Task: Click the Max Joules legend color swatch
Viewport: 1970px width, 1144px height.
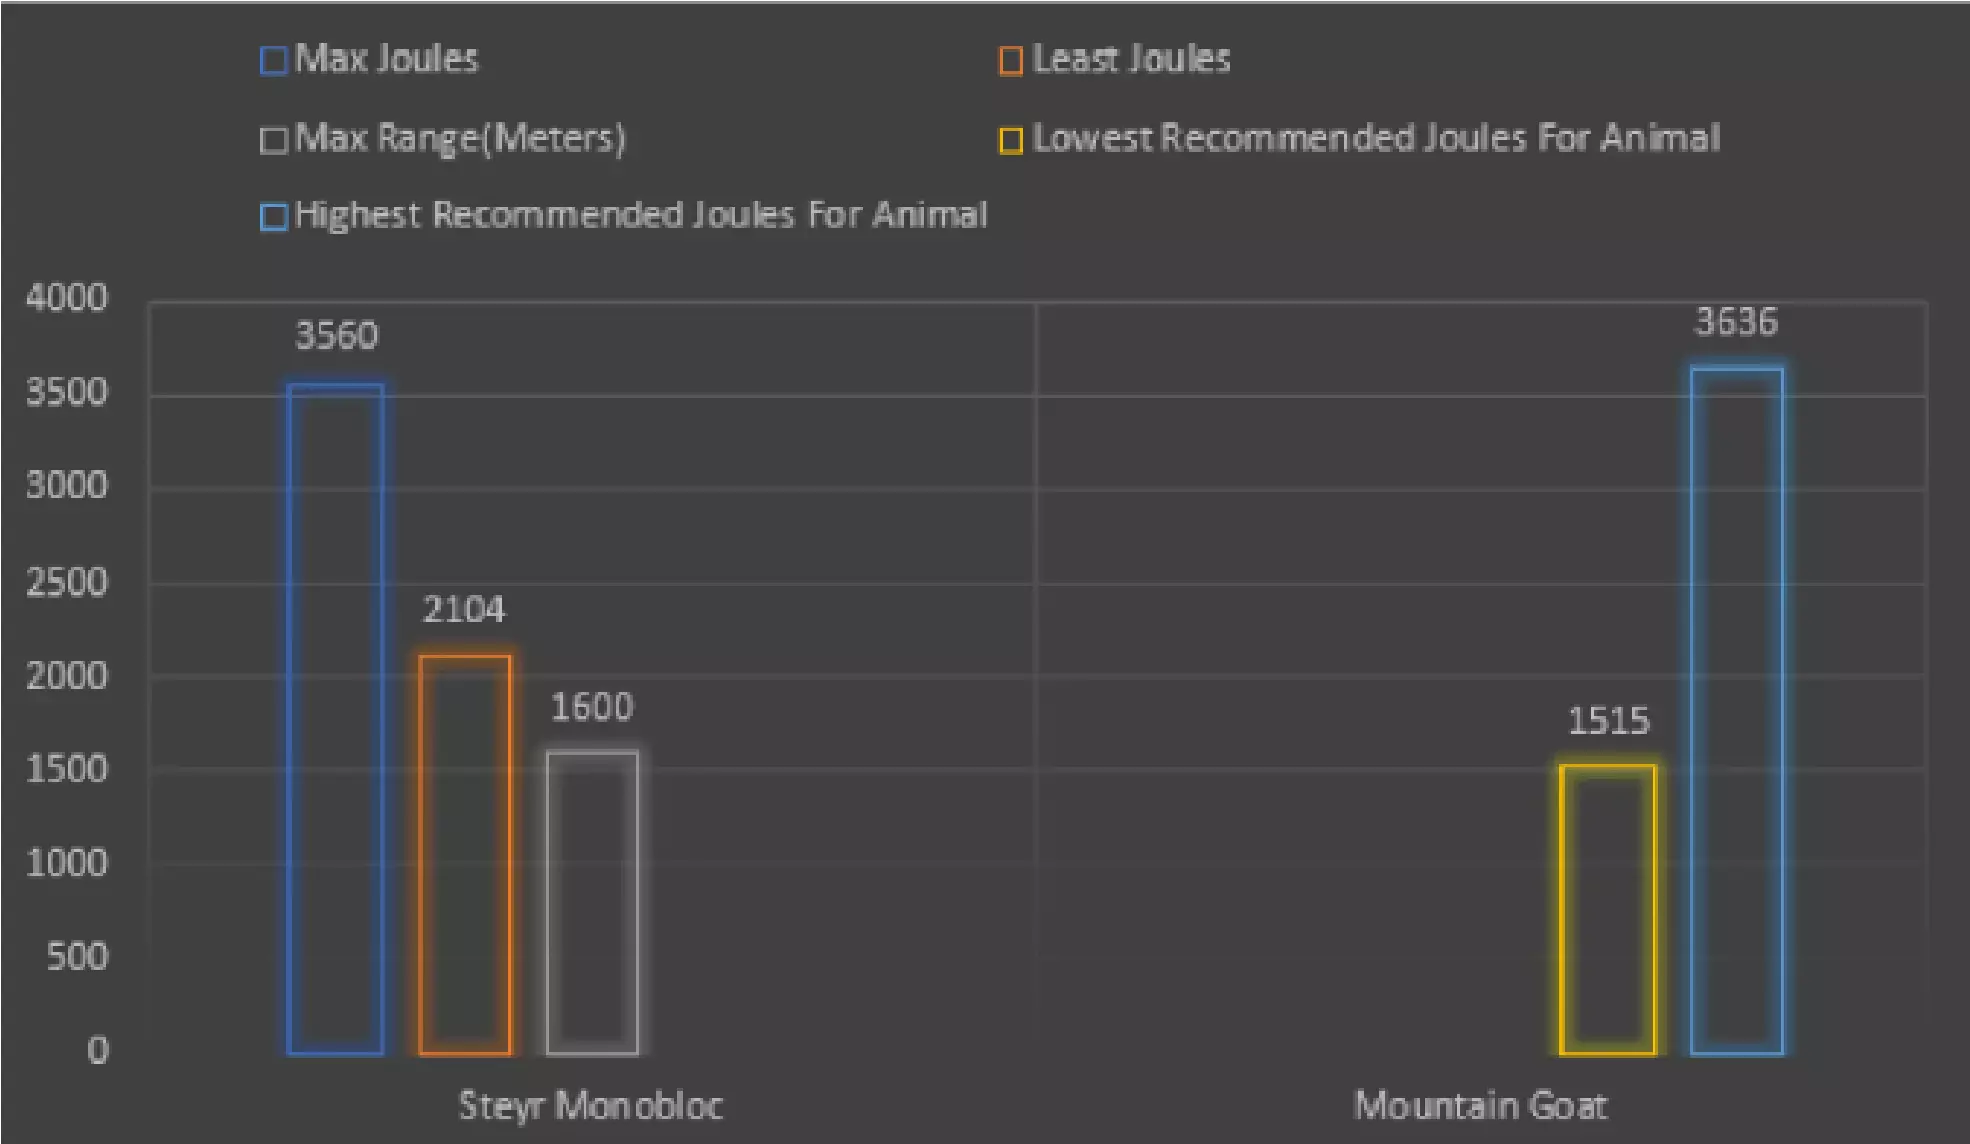Action: 273,61
